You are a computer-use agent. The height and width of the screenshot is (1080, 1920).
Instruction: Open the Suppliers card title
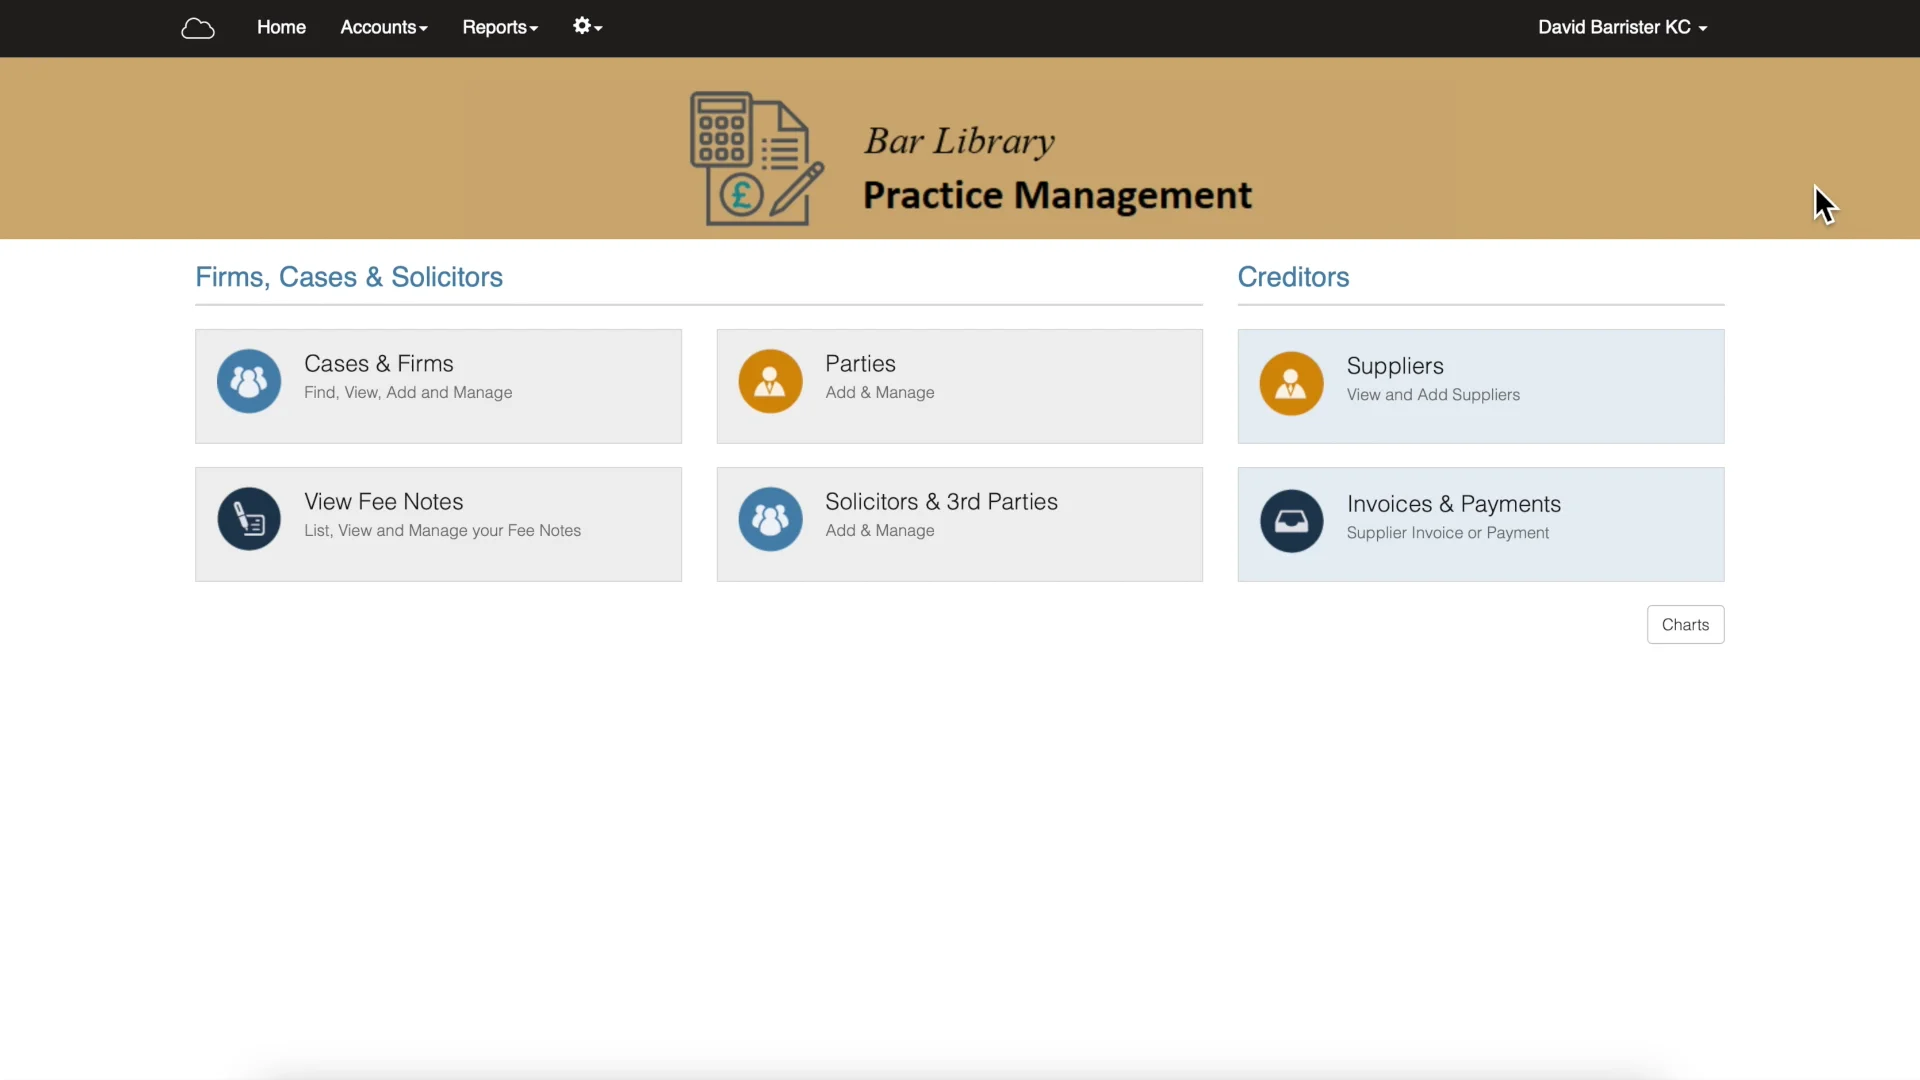(x=1395, y=366)
